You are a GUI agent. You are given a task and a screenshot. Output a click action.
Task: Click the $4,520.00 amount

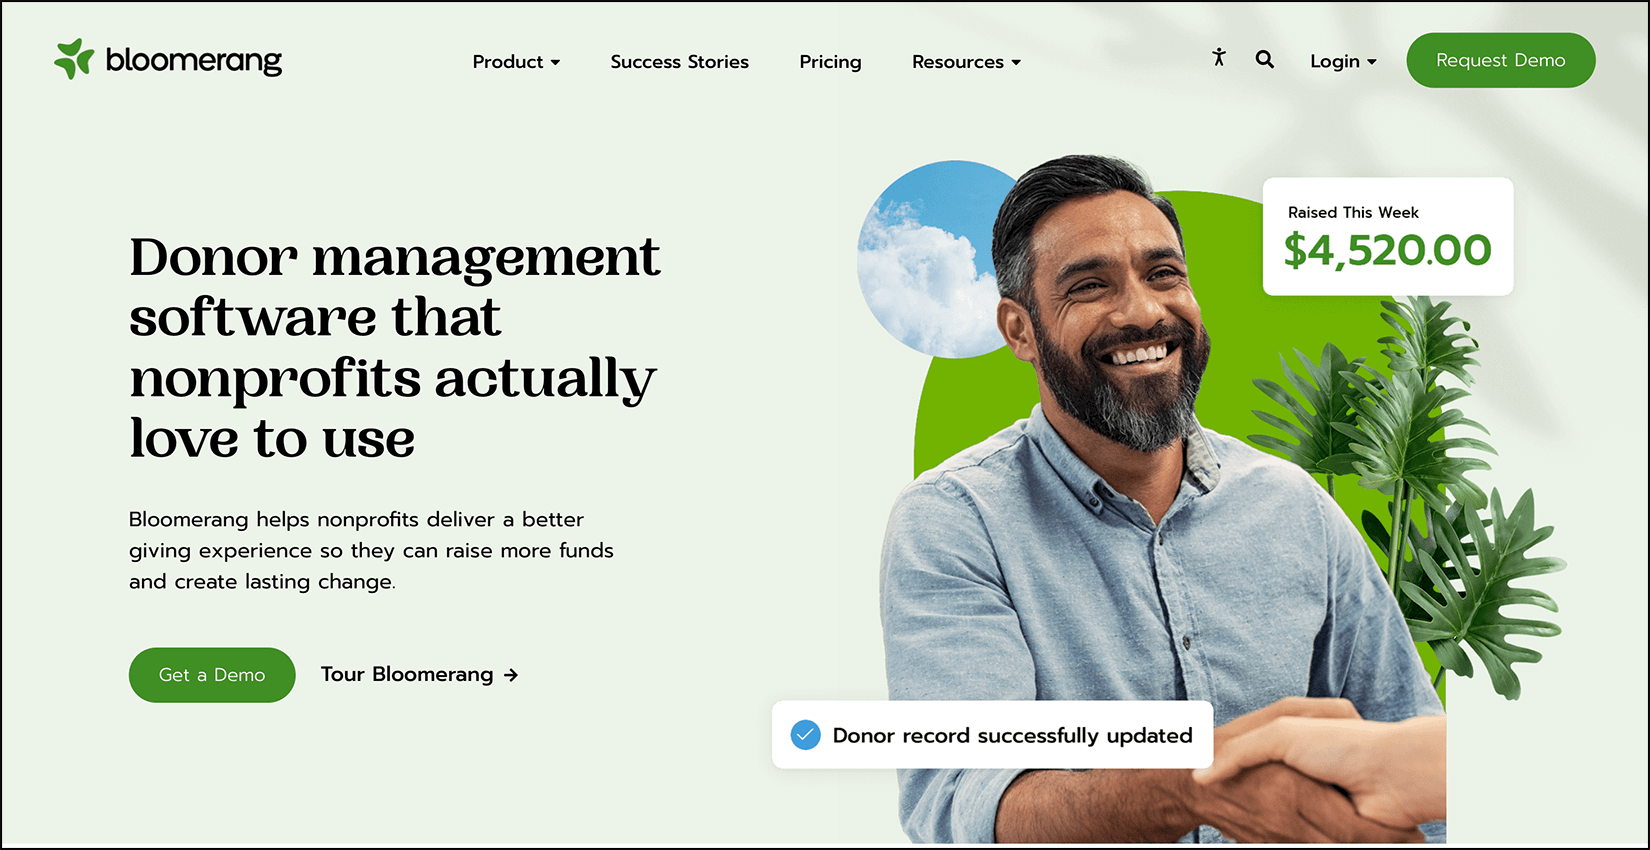coord(1387,250)
